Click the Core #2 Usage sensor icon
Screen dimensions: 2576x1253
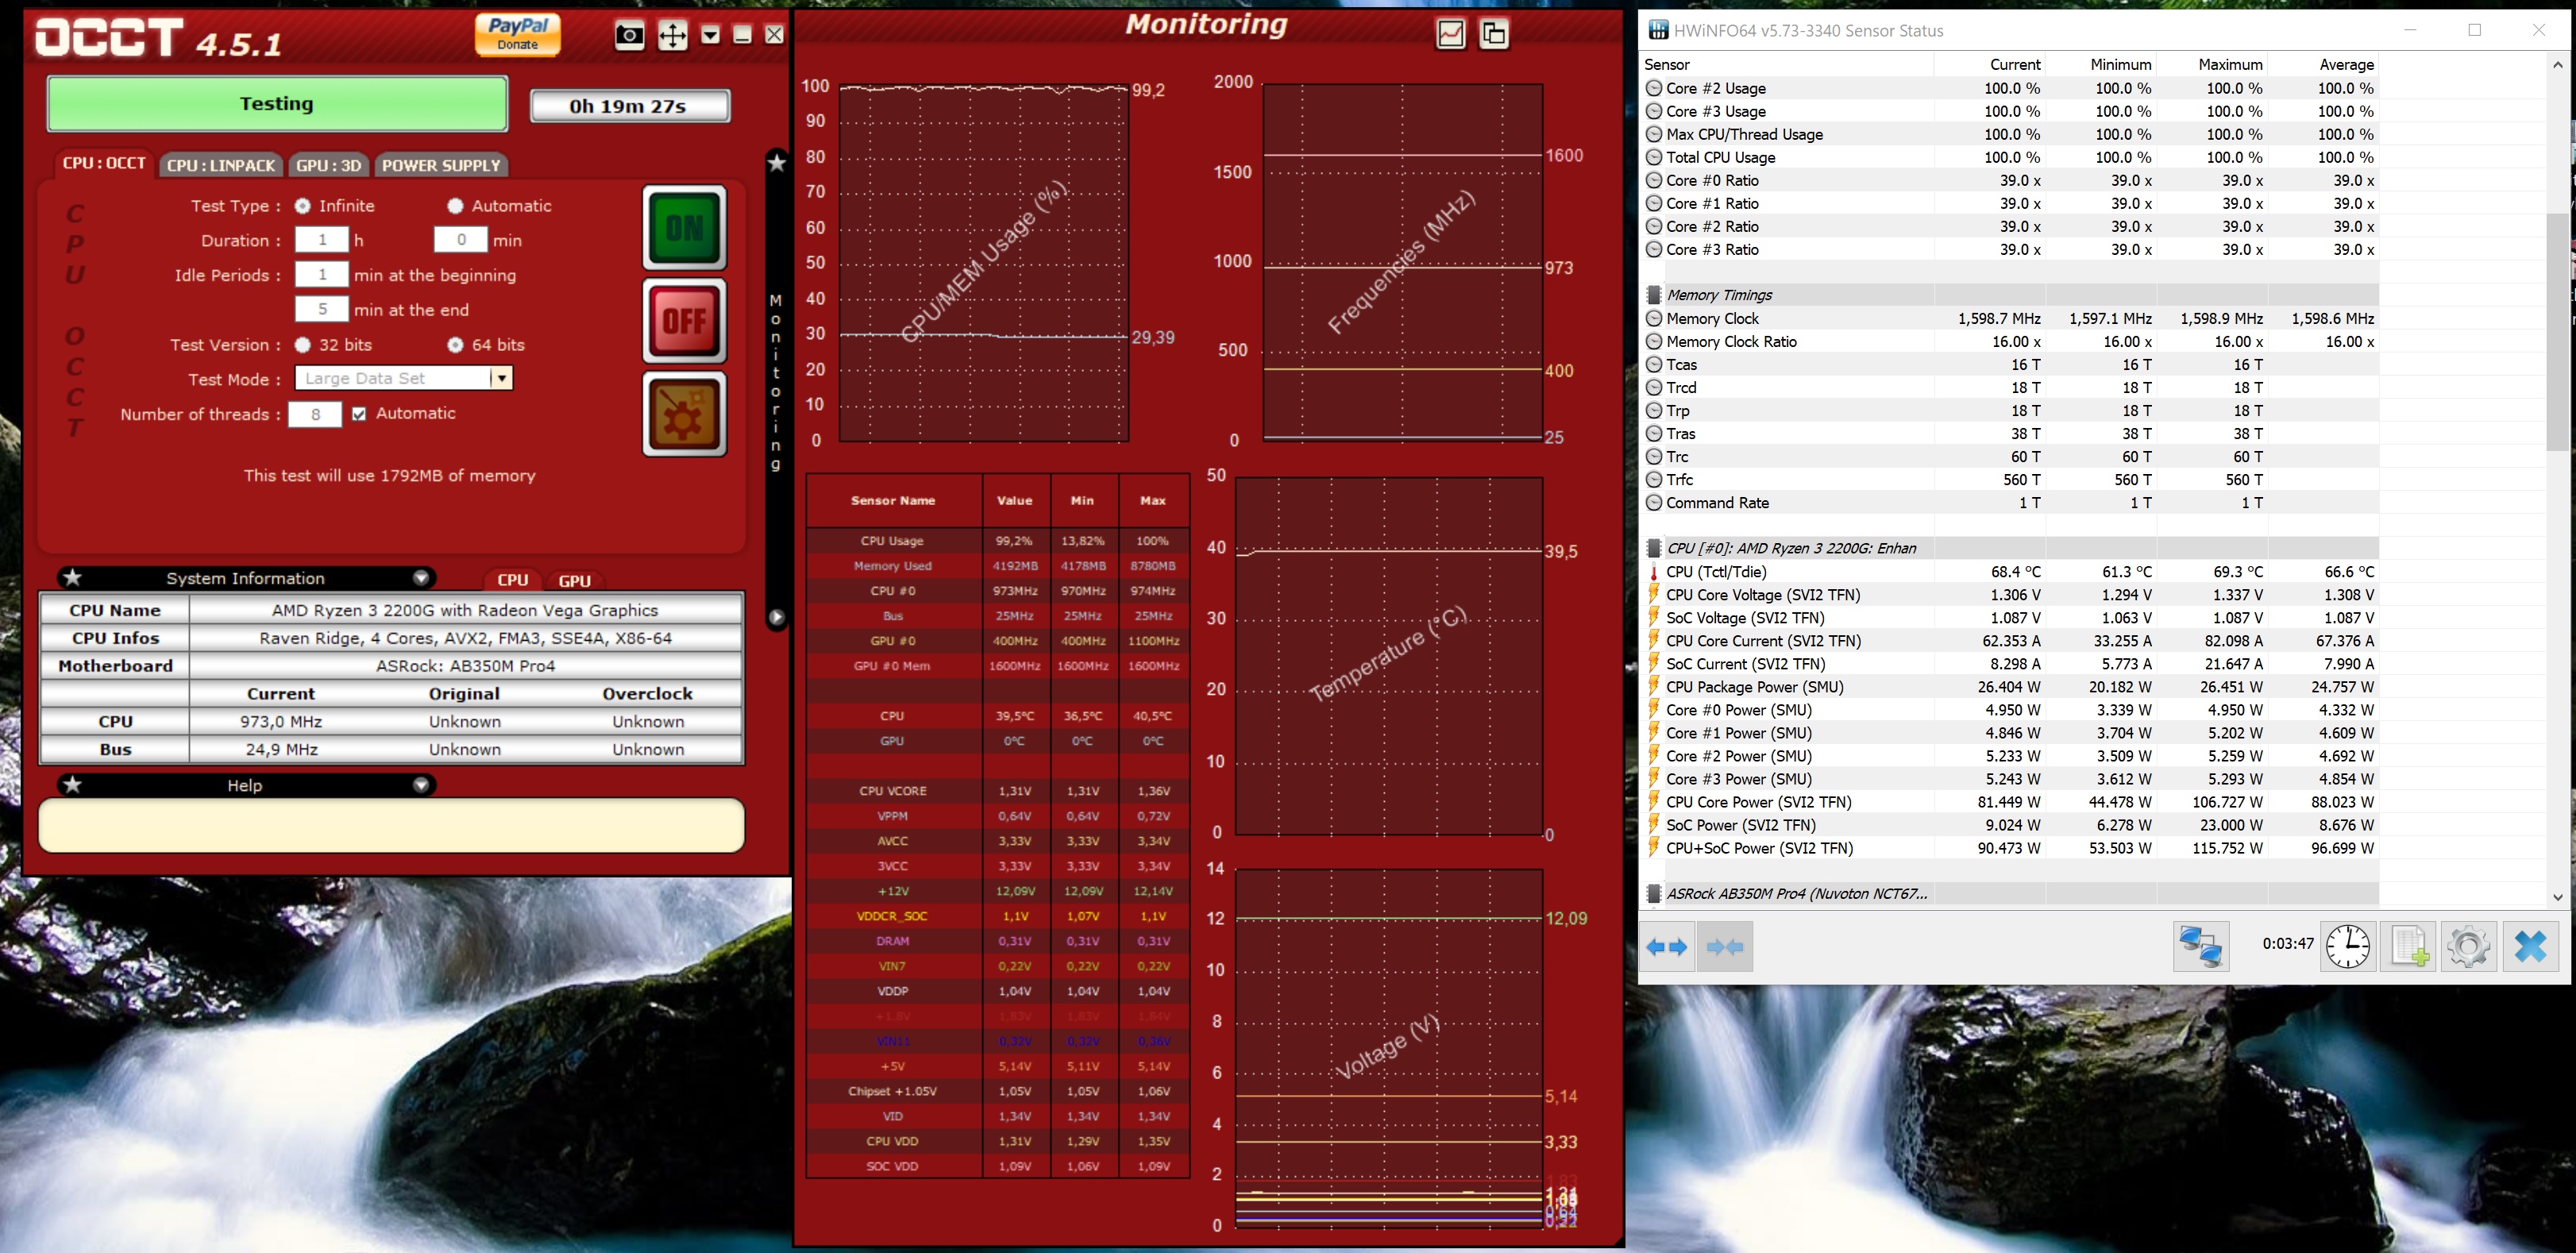tap(1654, 88)
